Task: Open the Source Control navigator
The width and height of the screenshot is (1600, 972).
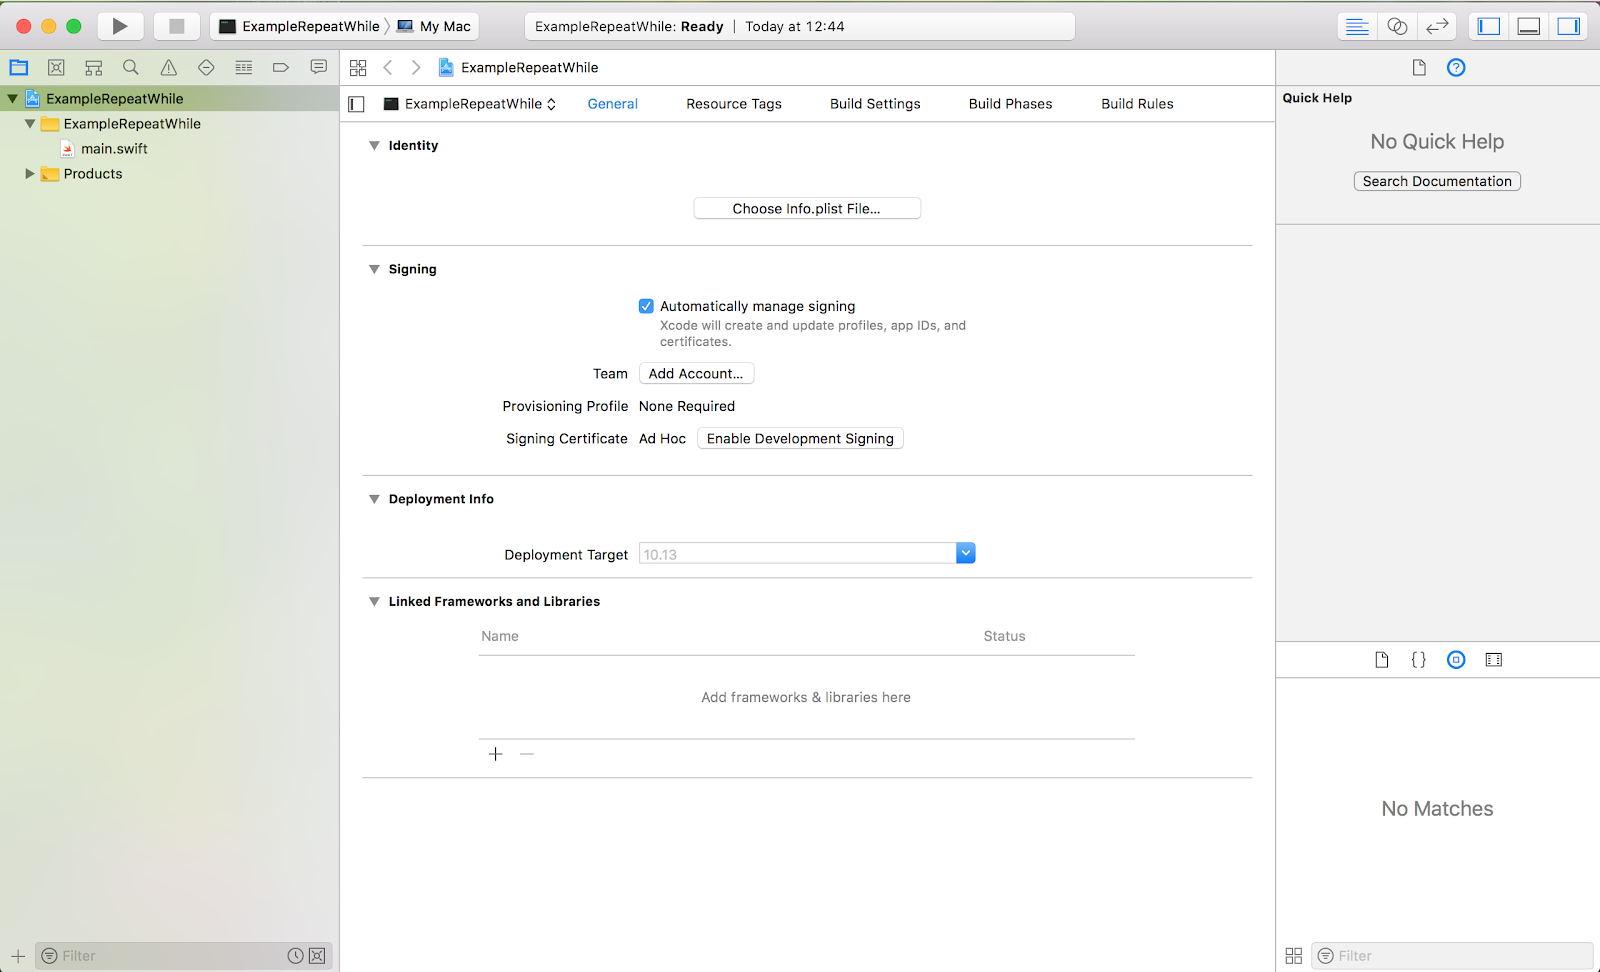Action: pos(56,68)
